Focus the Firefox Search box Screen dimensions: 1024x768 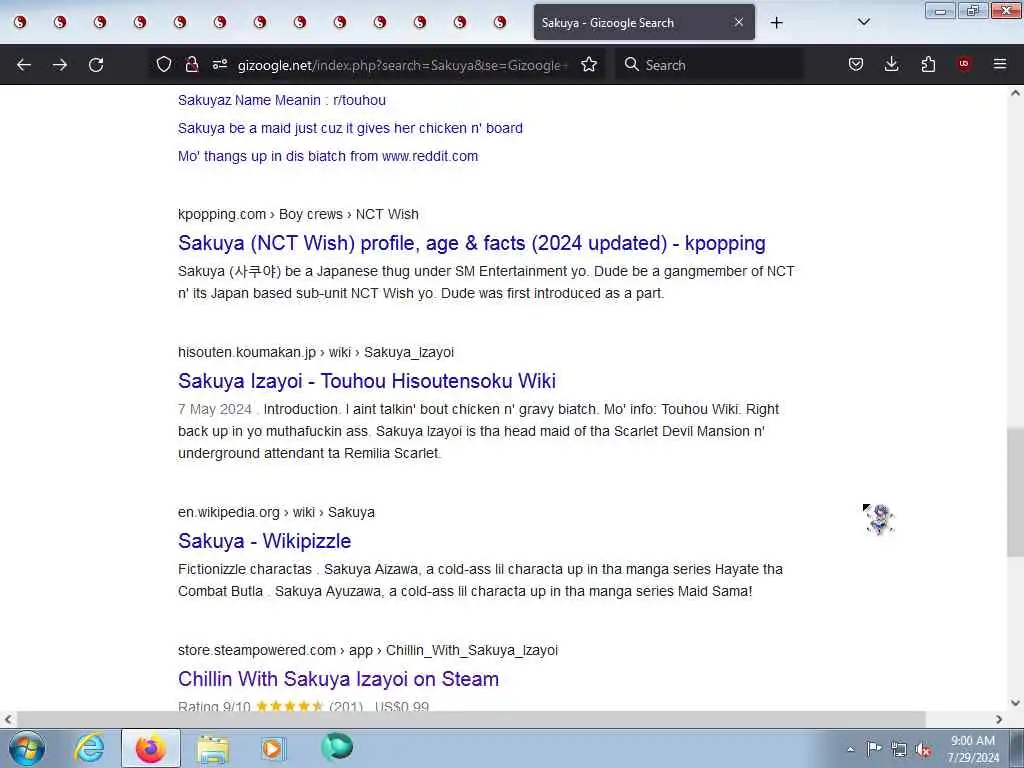[x=710, y=65]
